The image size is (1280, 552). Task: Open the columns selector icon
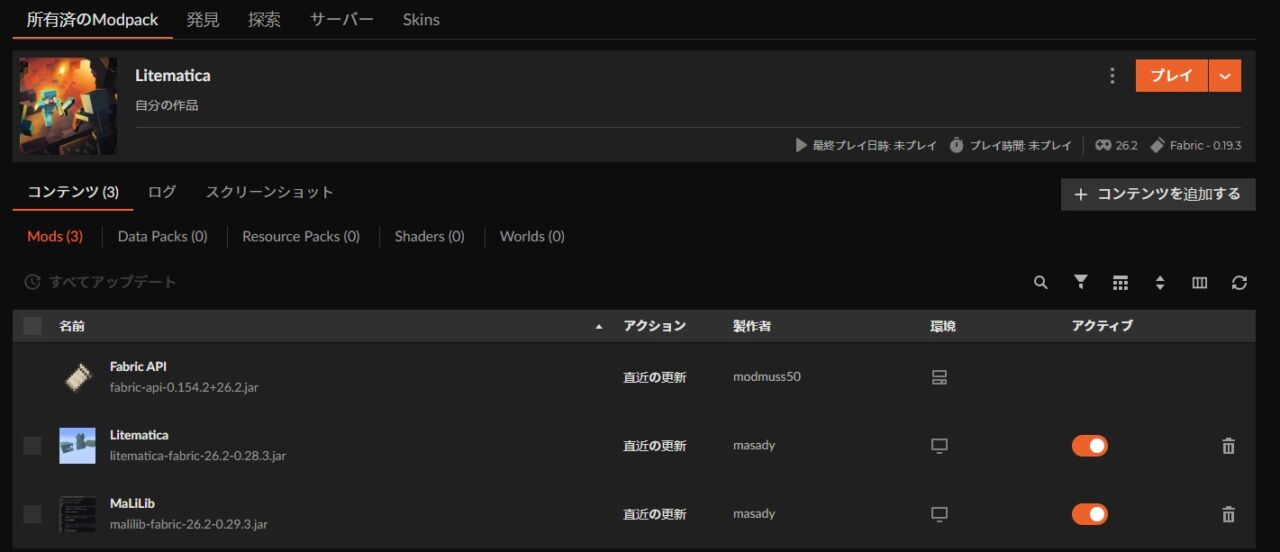pos(1200,283)
